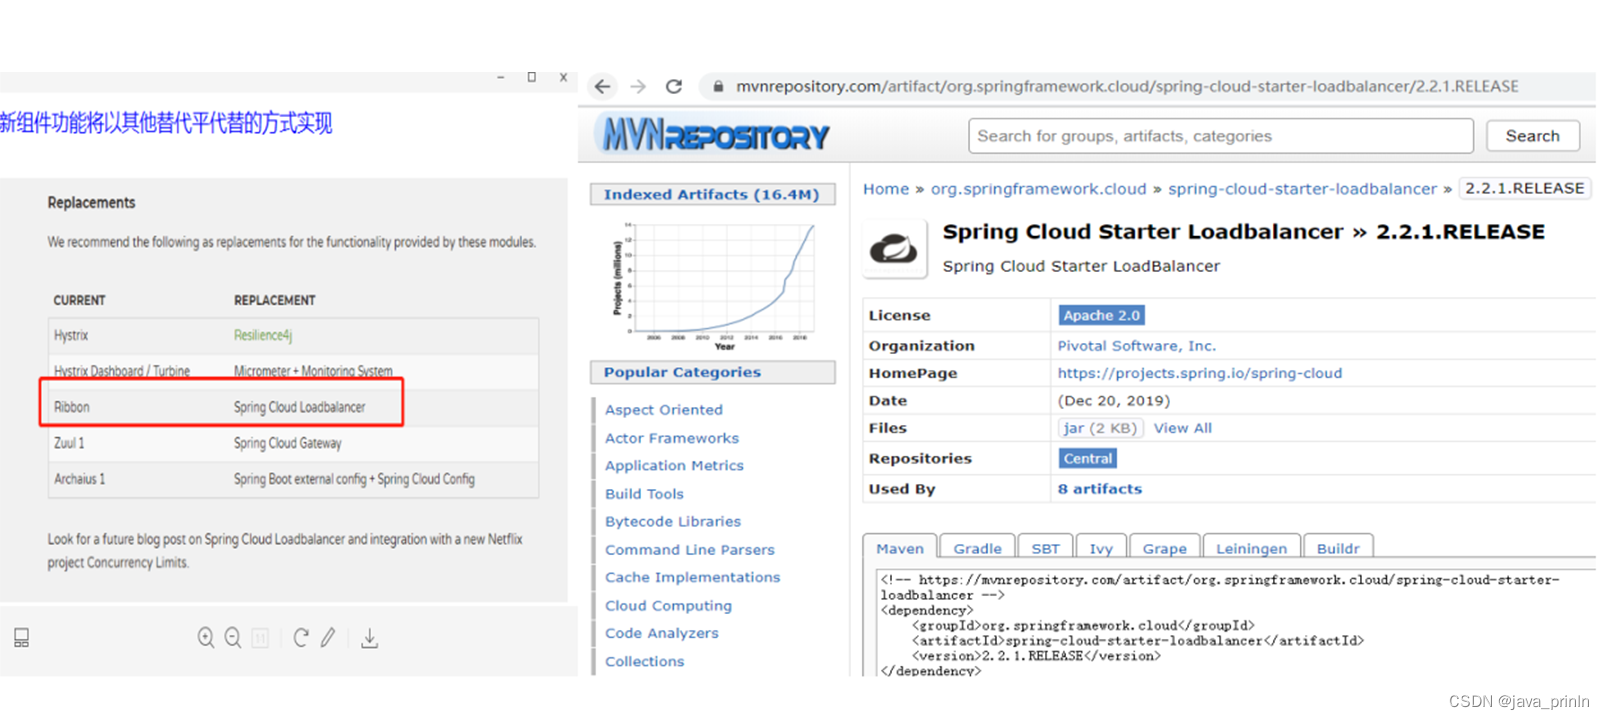Image resolution: width=1604 pixels, height=720 pixels.
Task: Click the Zuul 1 table cell
Action: pos(69,443)
